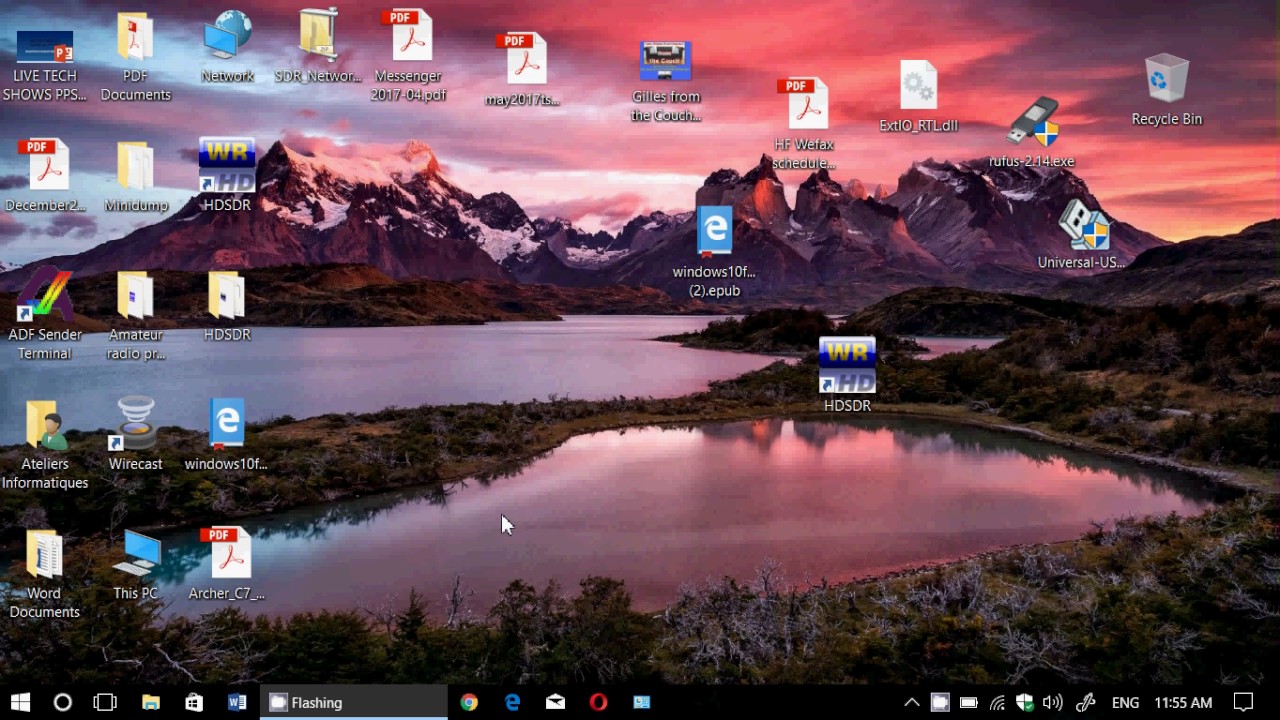Image resolution: width=1280 pixels, height=720 pixels.
Task: Open Cortana search circle
Action: pyautogui.click(x=62, y=702)
